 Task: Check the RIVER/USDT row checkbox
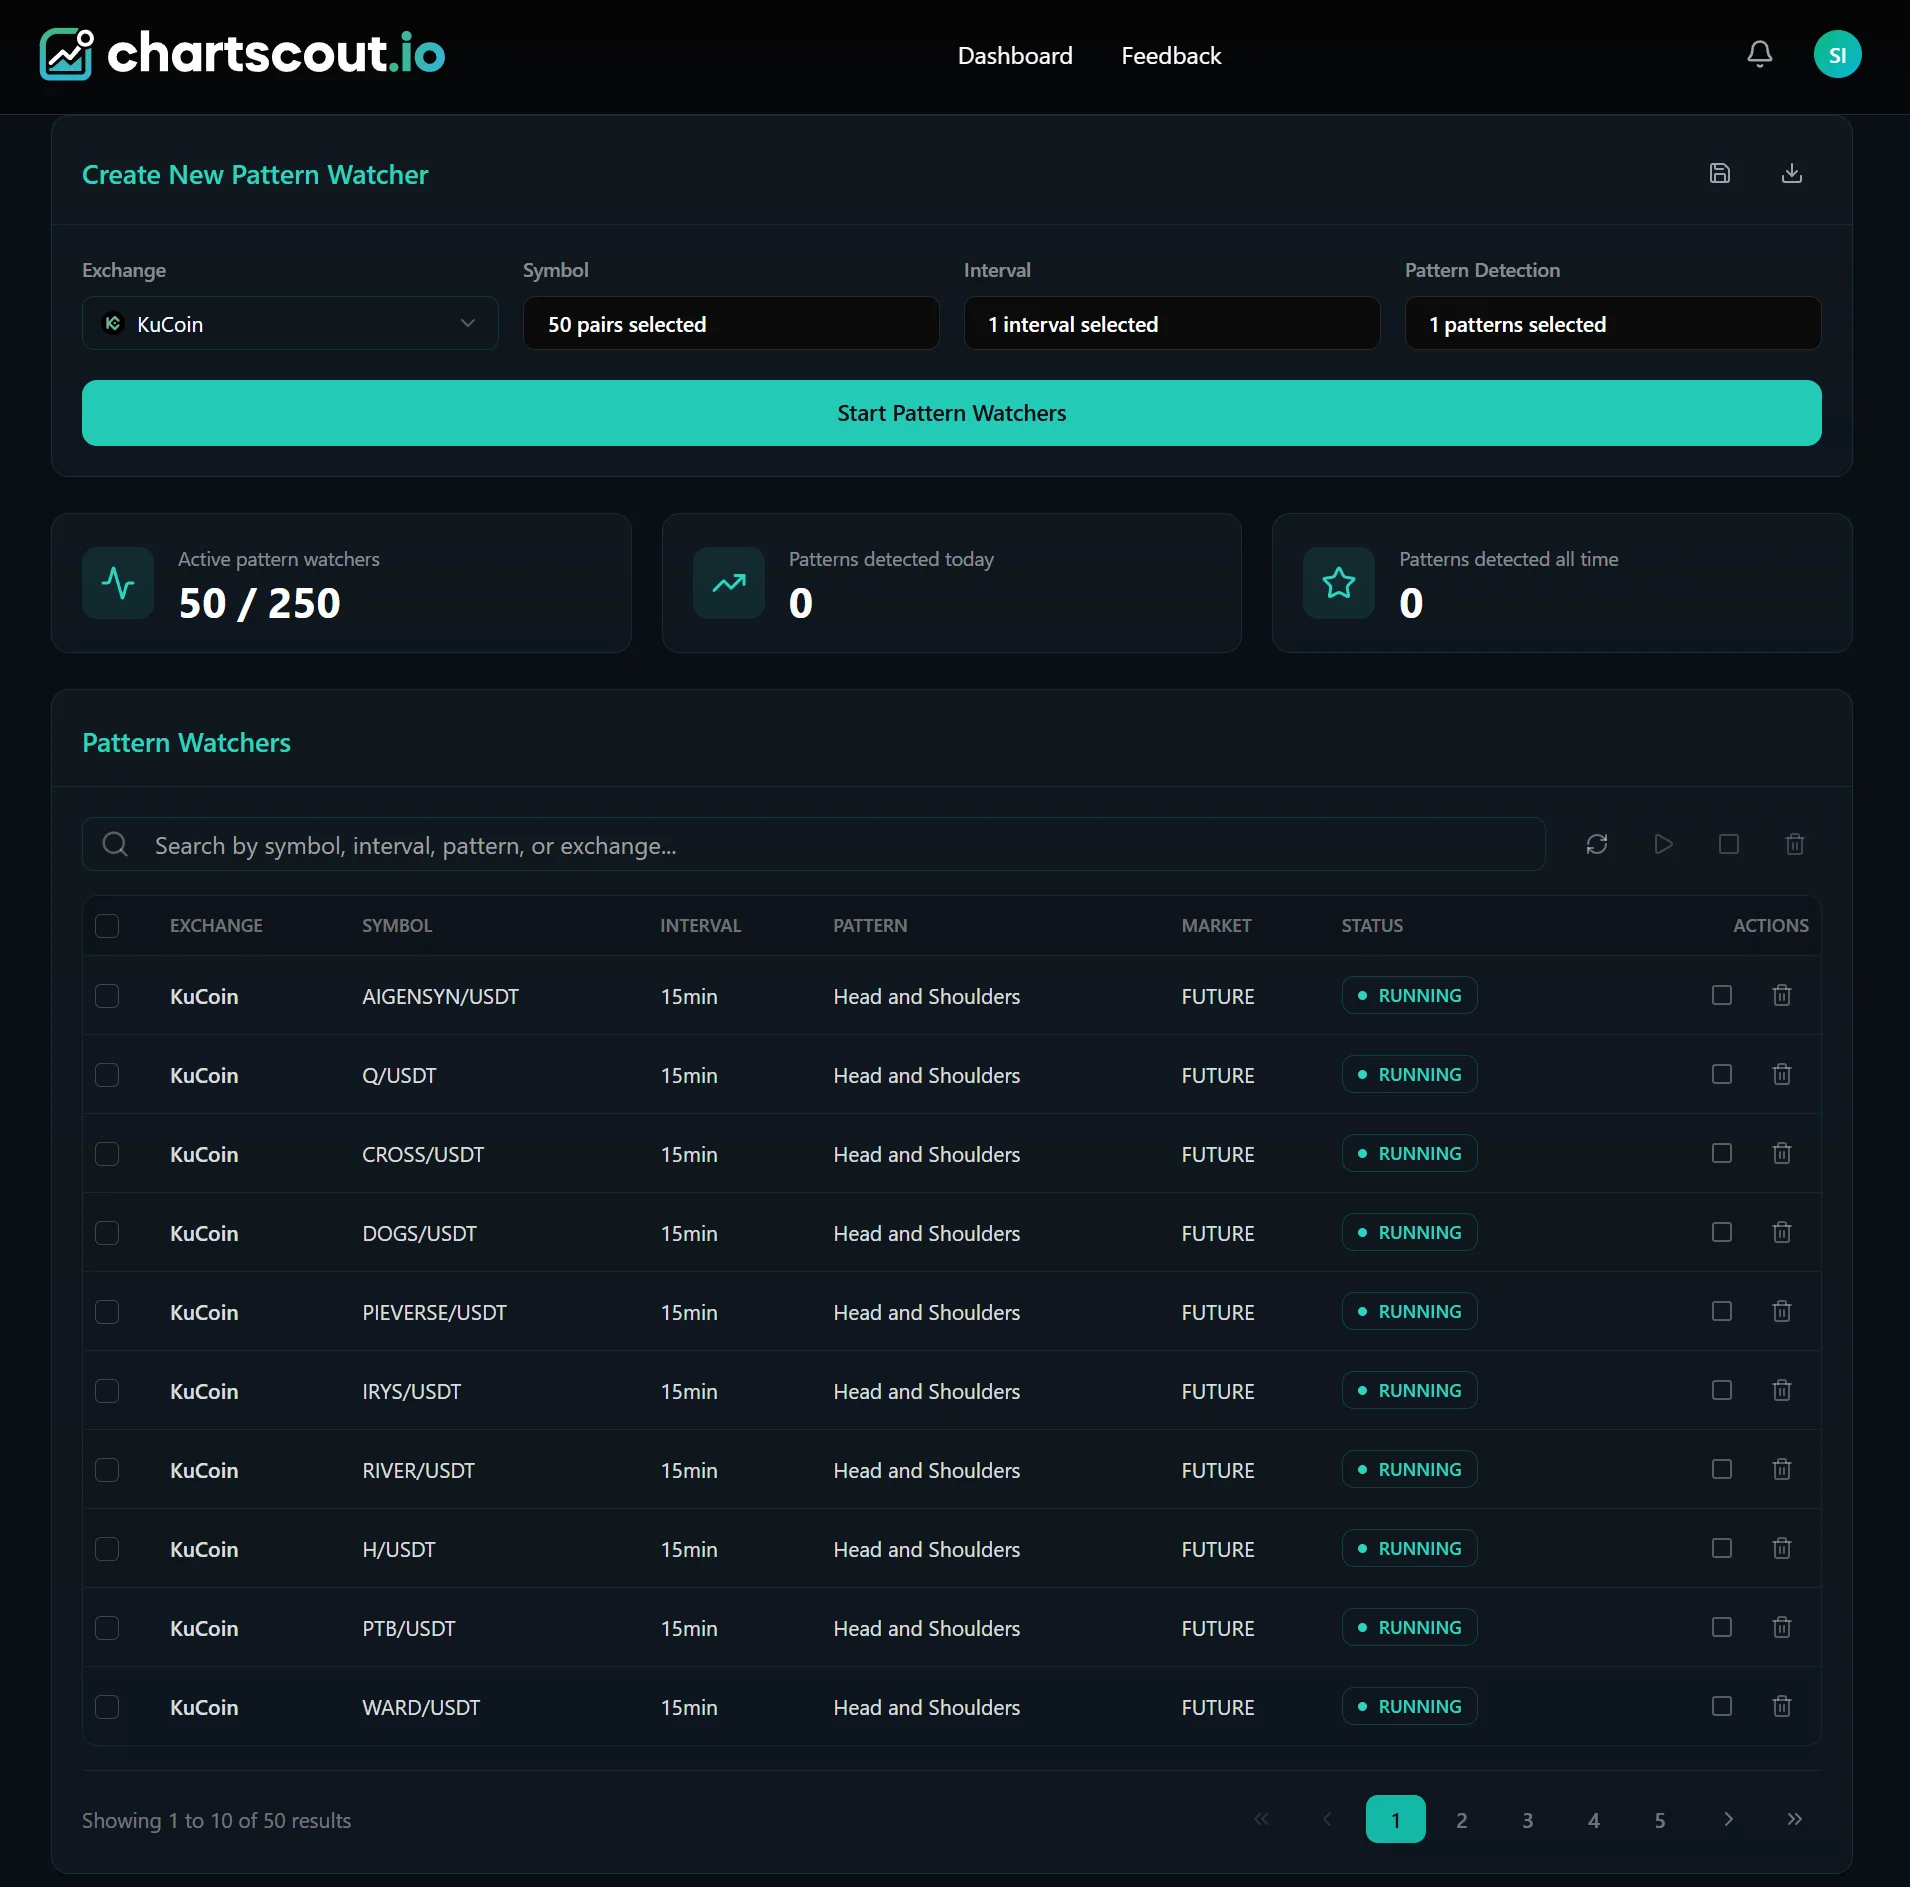click(x=107, y=1470)
